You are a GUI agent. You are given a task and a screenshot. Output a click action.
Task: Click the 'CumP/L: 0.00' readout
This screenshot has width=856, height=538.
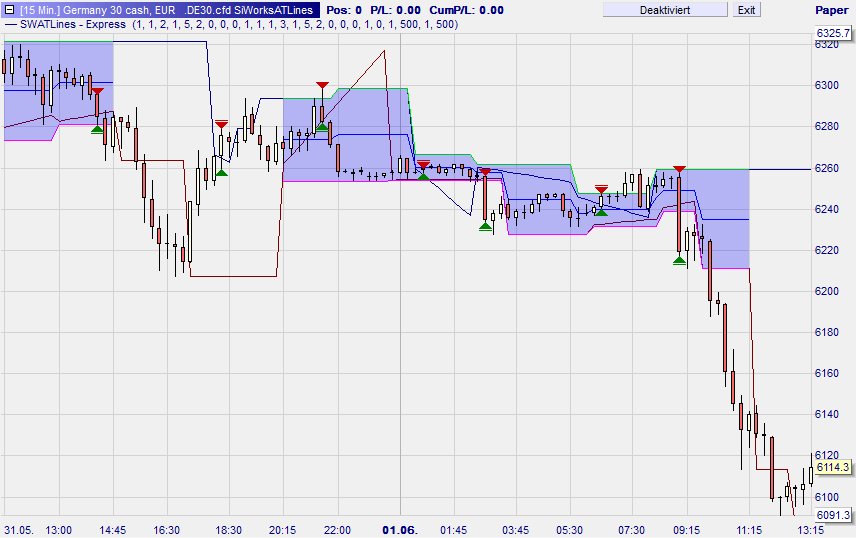click(467, 10)
